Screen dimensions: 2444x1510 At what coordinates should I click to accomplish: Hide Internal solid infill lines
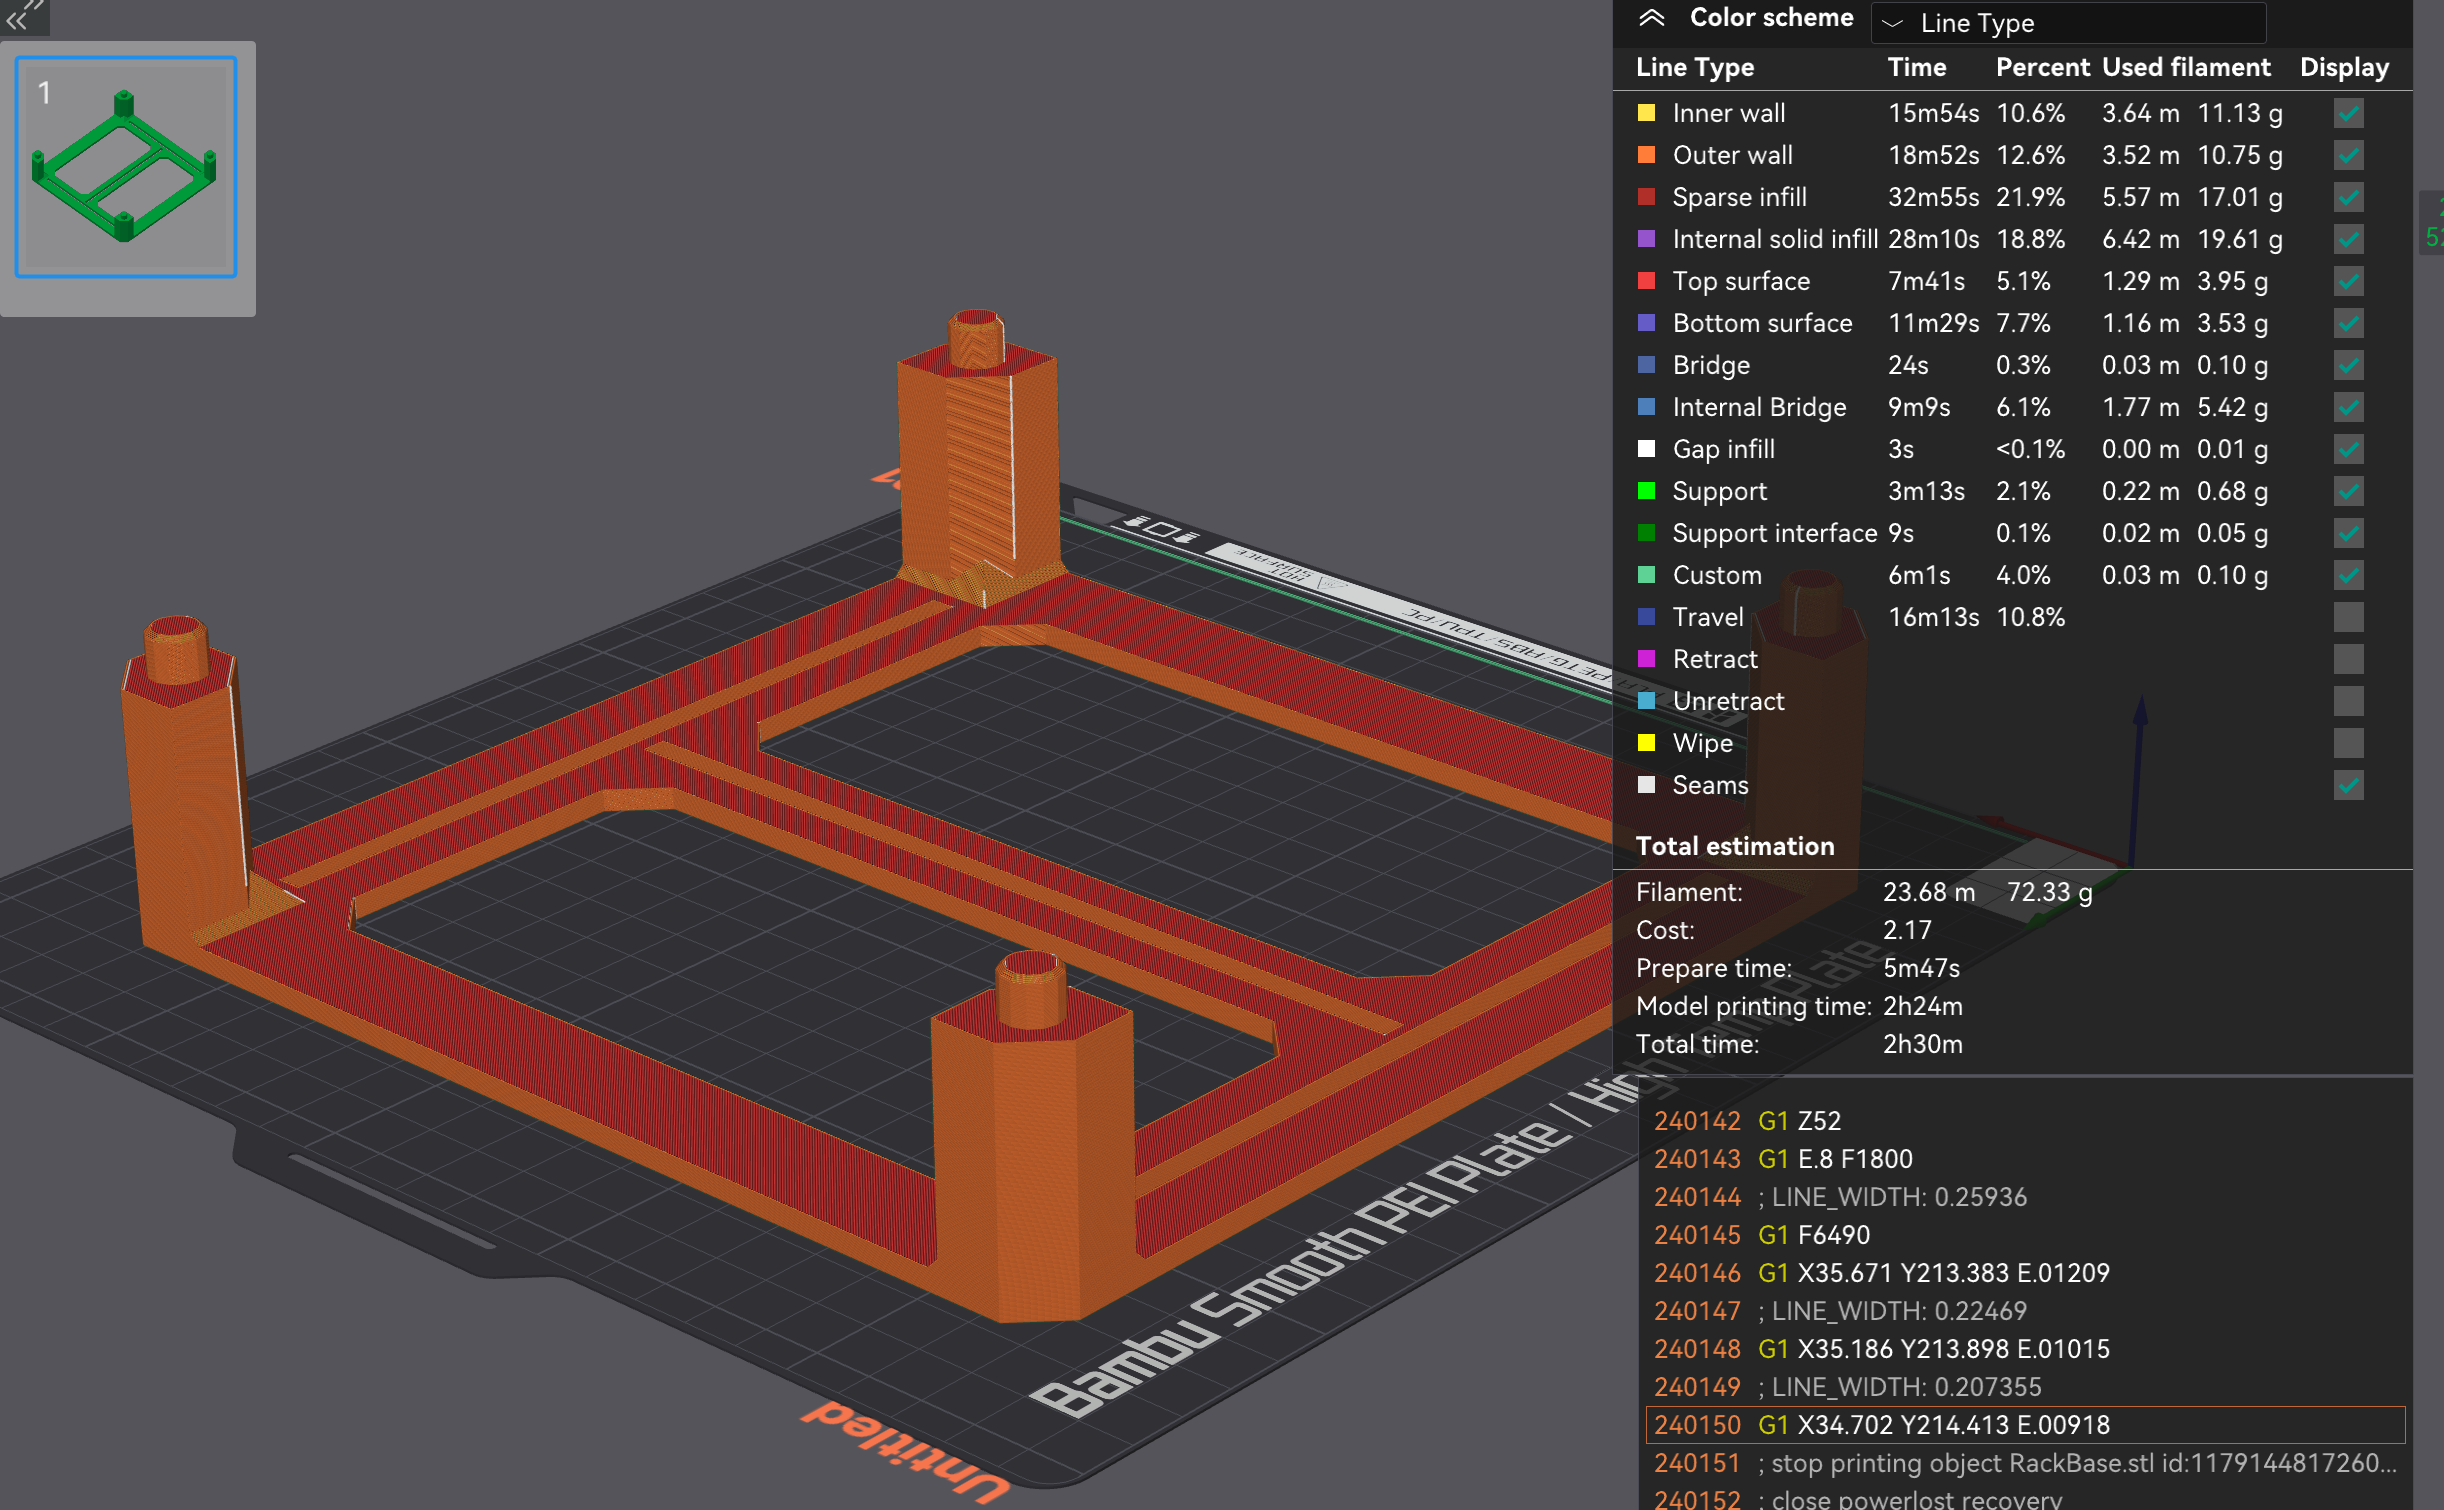pyautogui.click(x=2348, y=239)
